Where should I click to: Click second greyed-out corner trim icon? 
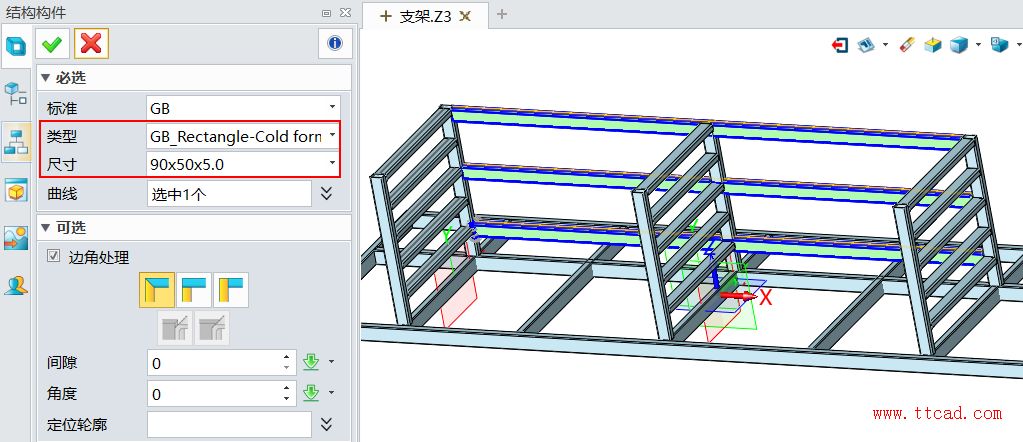(x=212, y=328)
